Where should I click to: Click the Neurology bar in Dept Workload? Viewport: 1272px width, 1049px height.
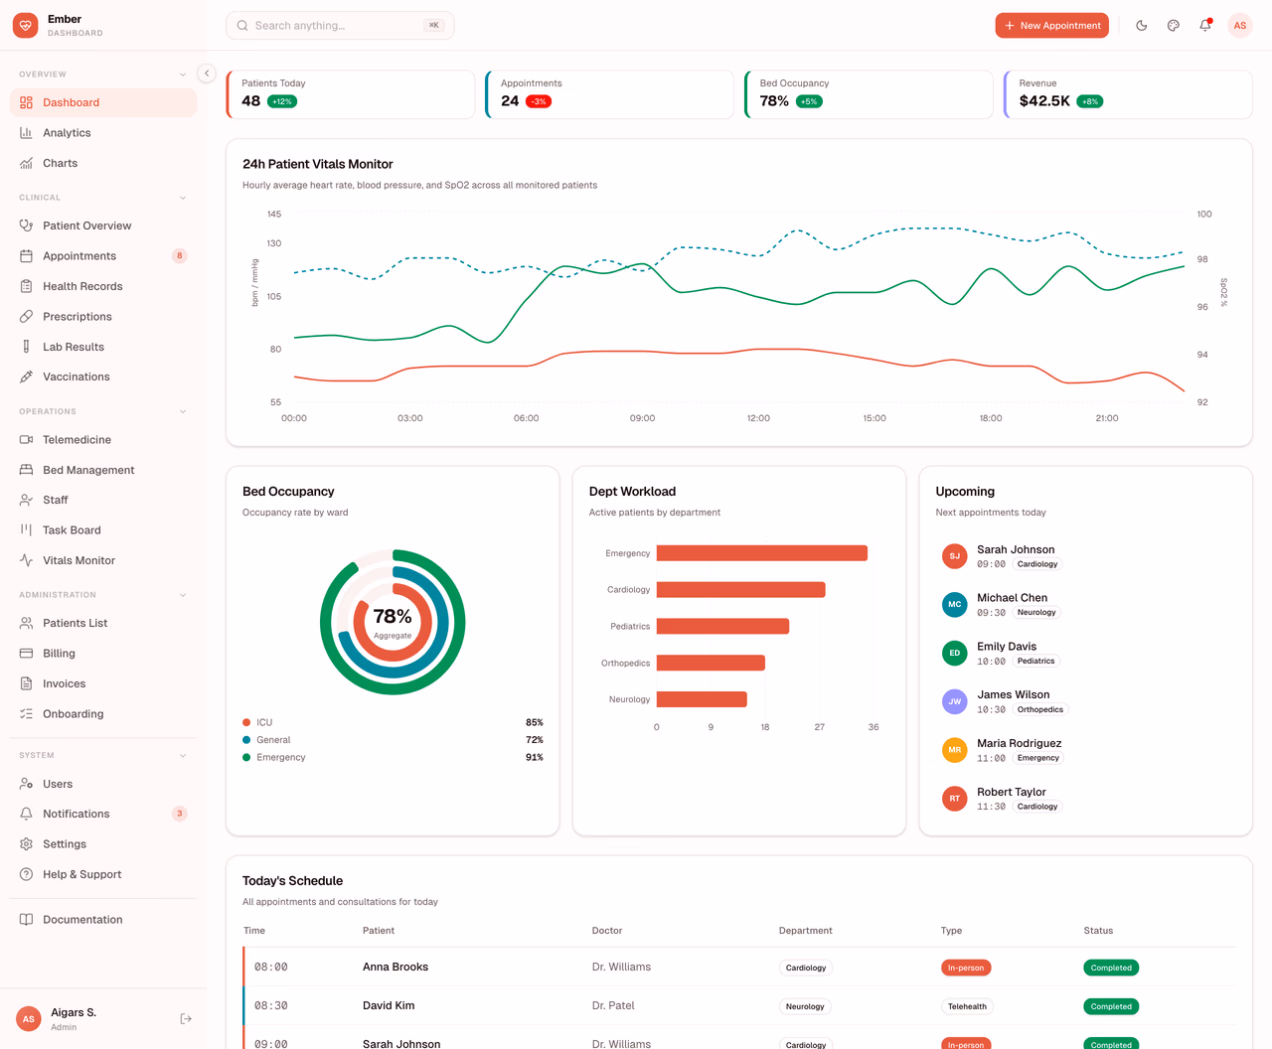701,699
